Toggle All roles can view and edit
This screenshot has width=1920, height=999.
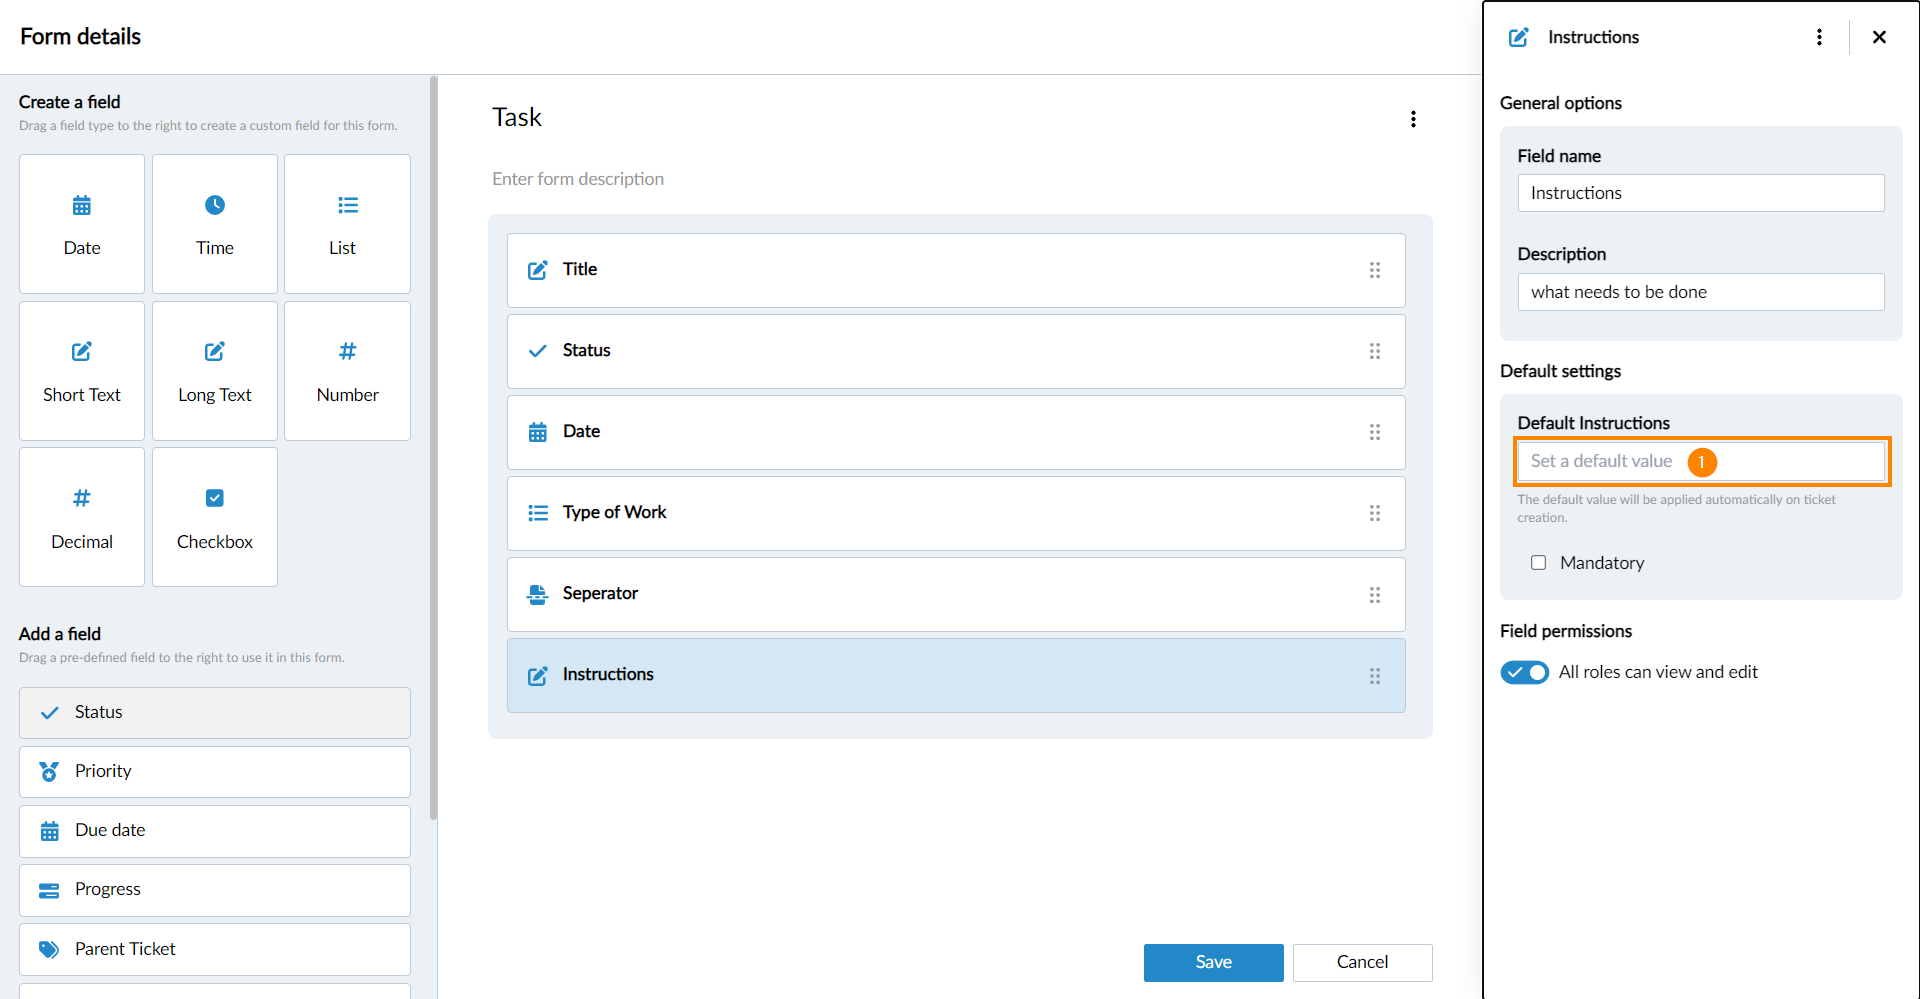coord(1524,672)
